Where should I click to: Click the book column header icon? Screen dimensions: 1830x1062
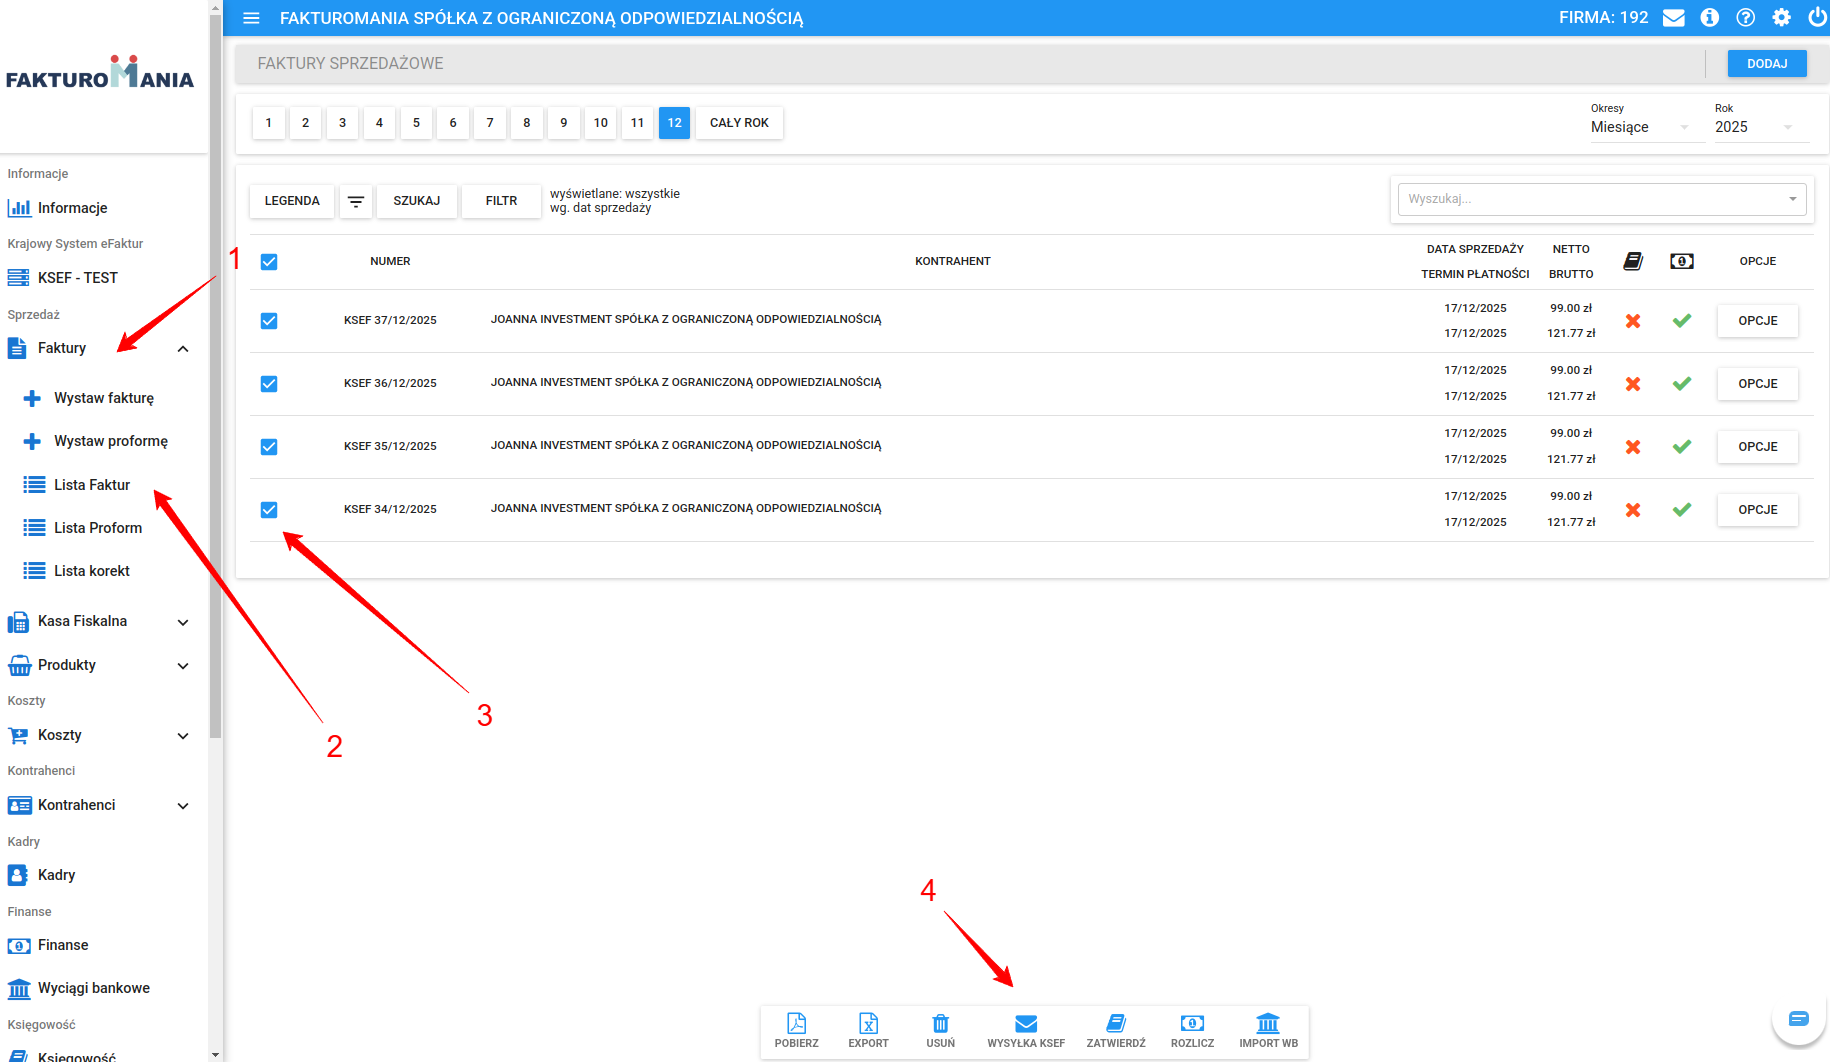1633,261
